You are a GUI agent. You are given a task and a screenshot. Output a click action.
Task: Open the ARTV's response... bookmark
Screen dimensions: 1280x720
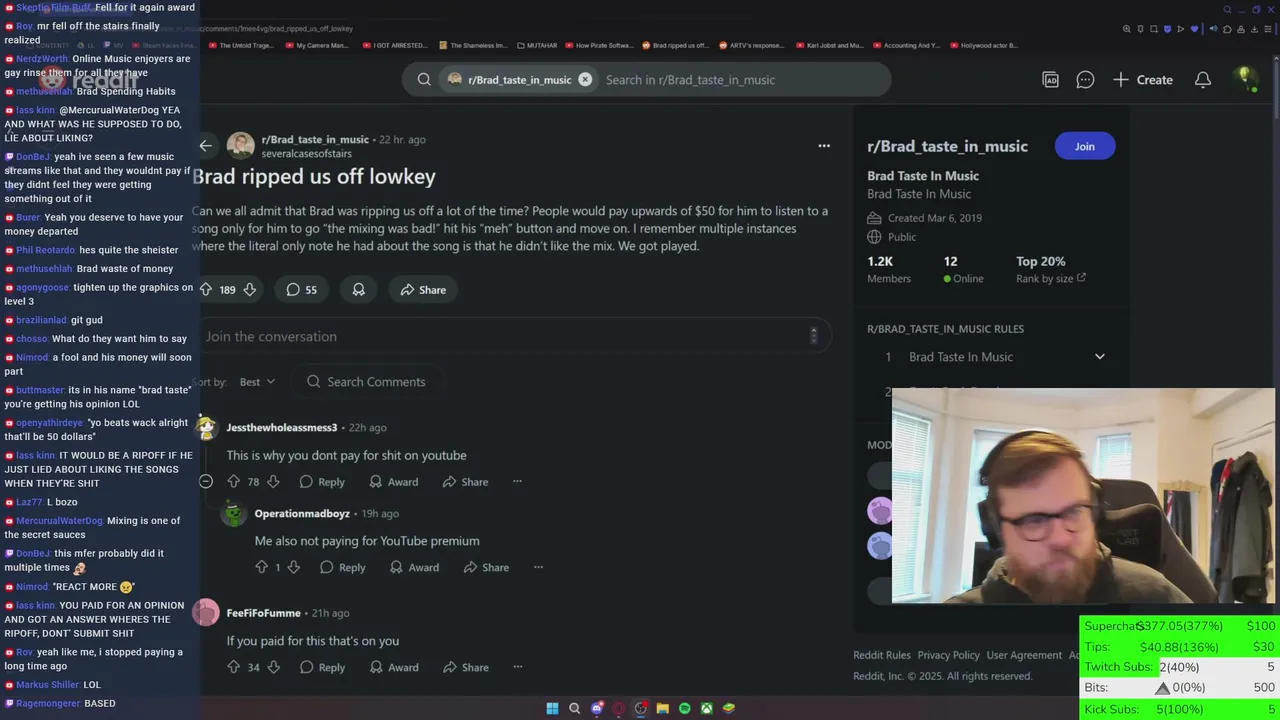click(750, 45)
